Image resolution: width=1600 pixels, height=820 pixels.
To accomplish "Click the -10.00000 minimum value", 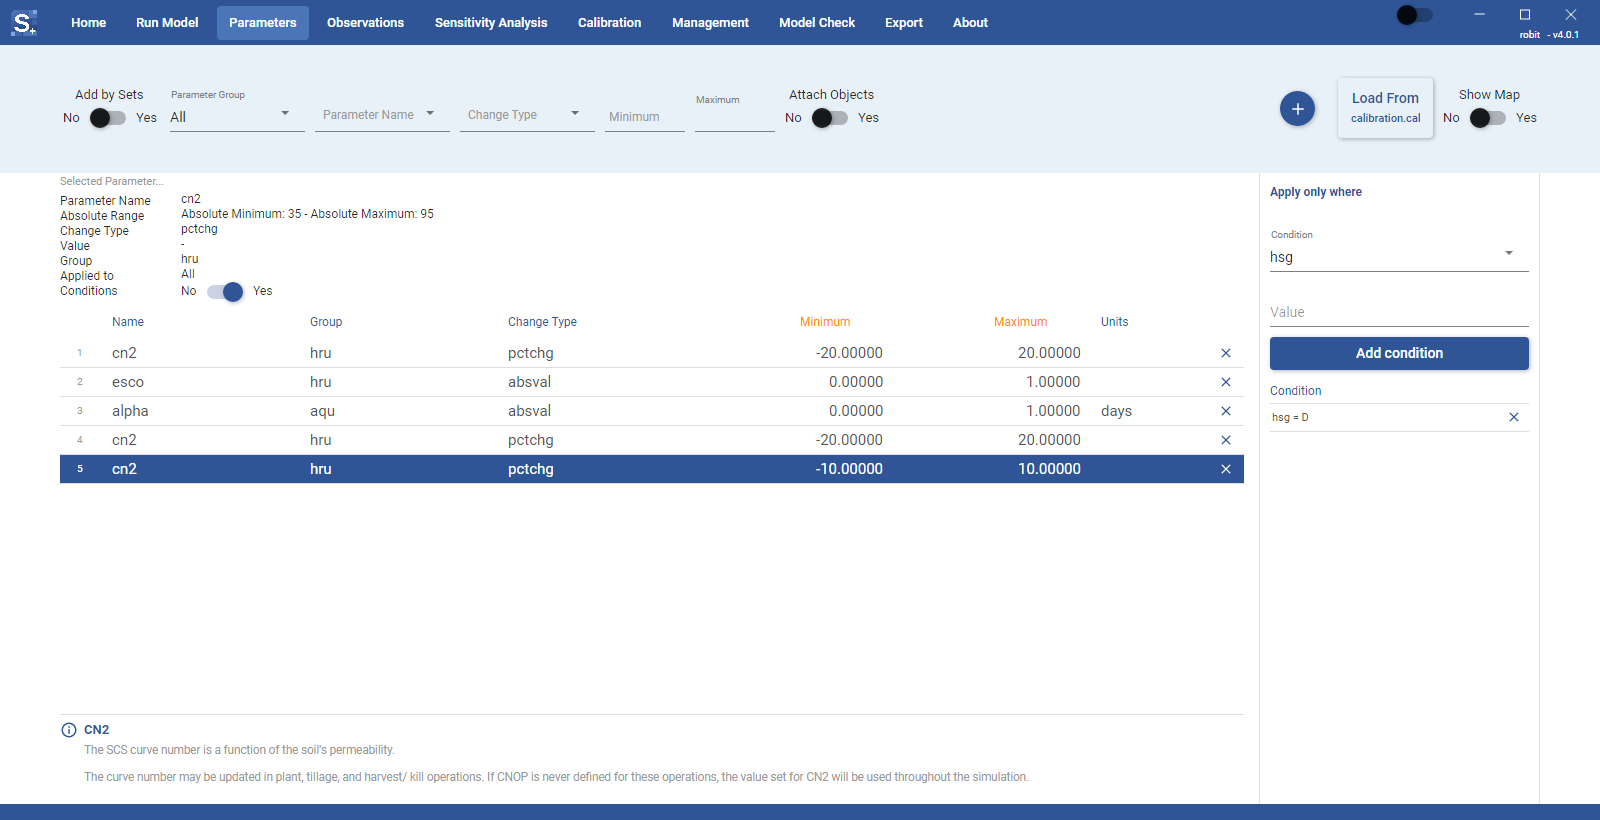I will pos(849,469).
